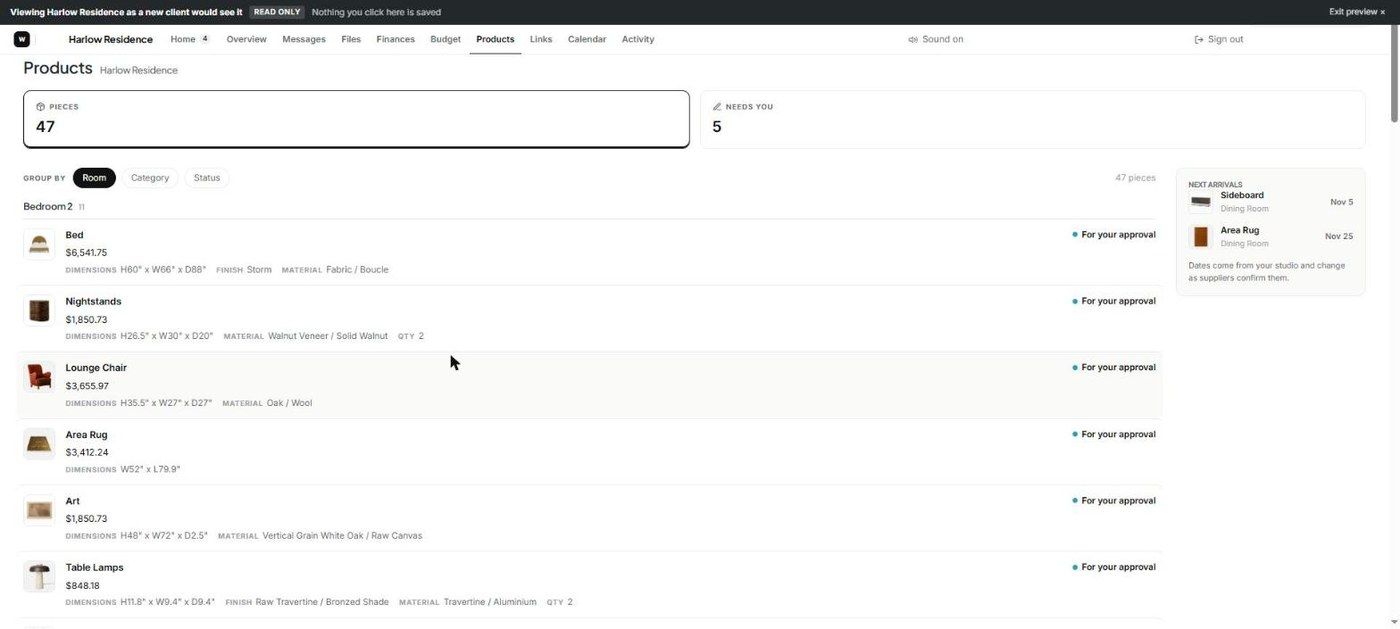
Task: Open the Table Lamps product name
Action: [x=94, y=568]
